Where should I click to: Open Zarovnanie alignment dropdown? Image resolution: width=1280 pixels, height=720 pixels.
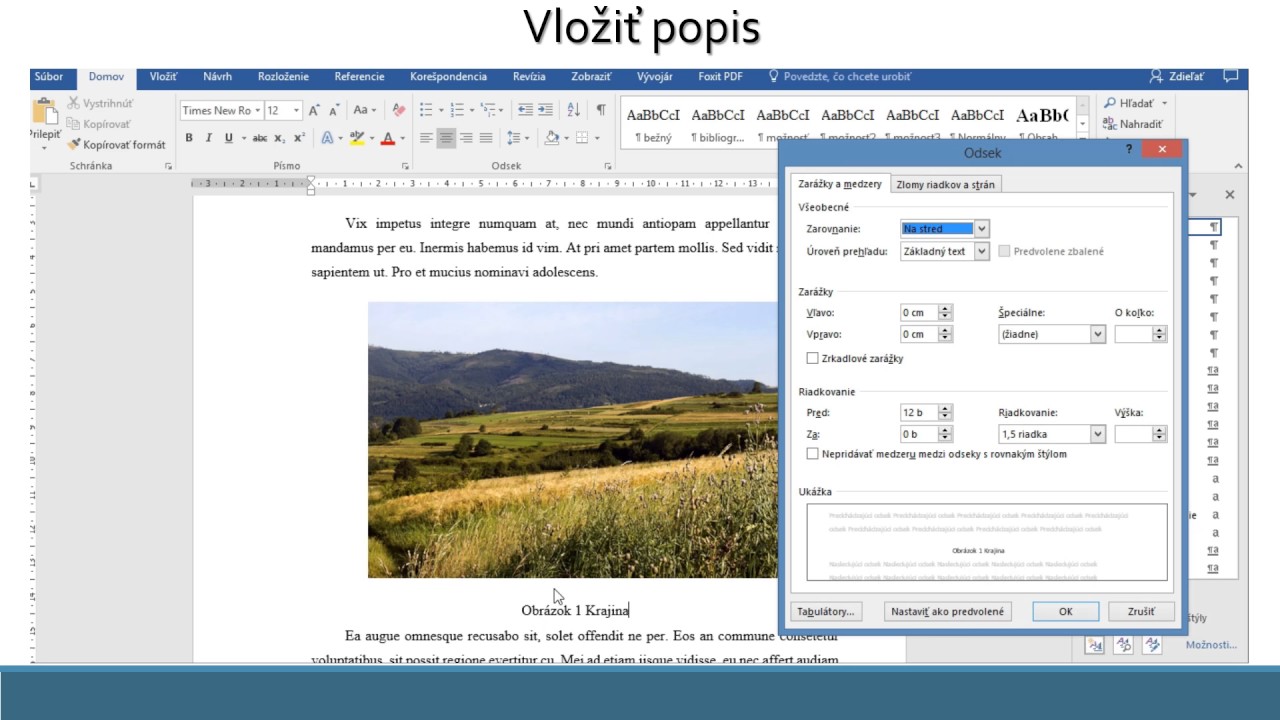[982, 229]
